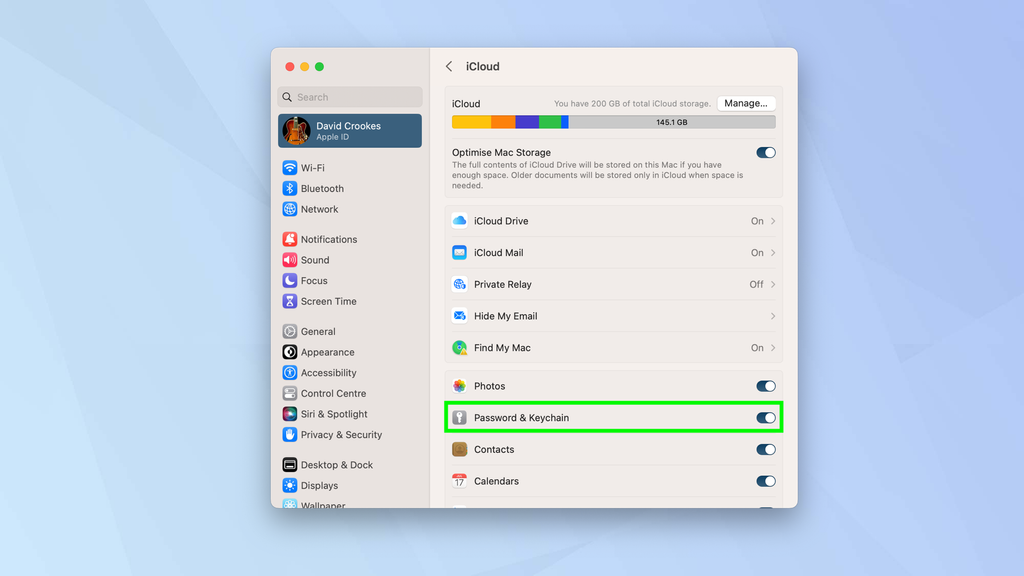Open Bluetooth settings
1024x576 pixels.
click(x=291, y=188)
